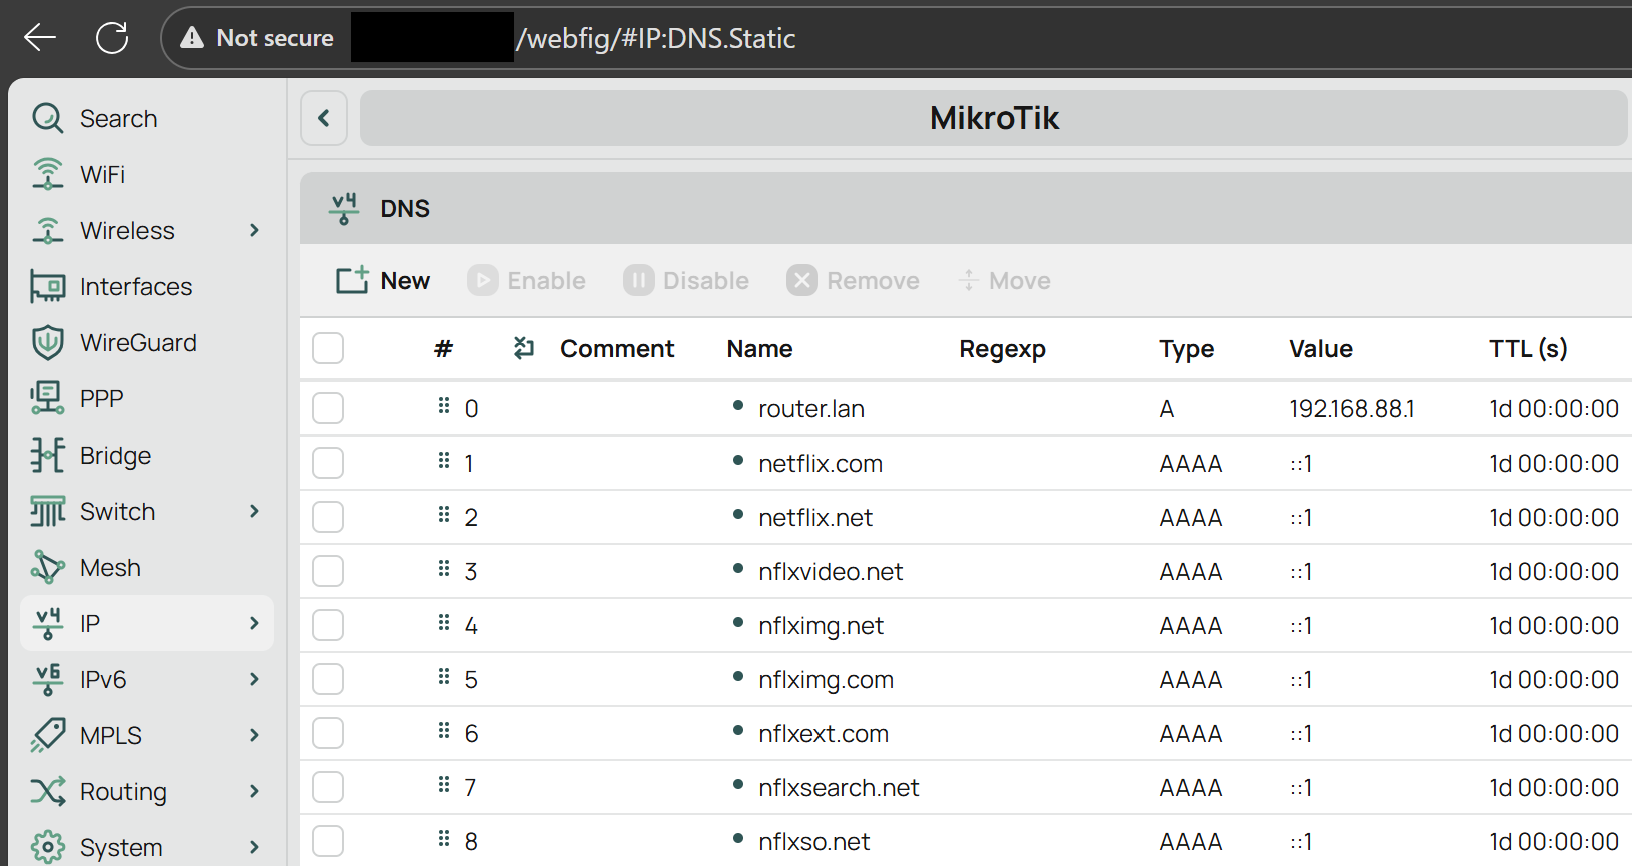Click the PPP icon in sidebar

(47, 398)
